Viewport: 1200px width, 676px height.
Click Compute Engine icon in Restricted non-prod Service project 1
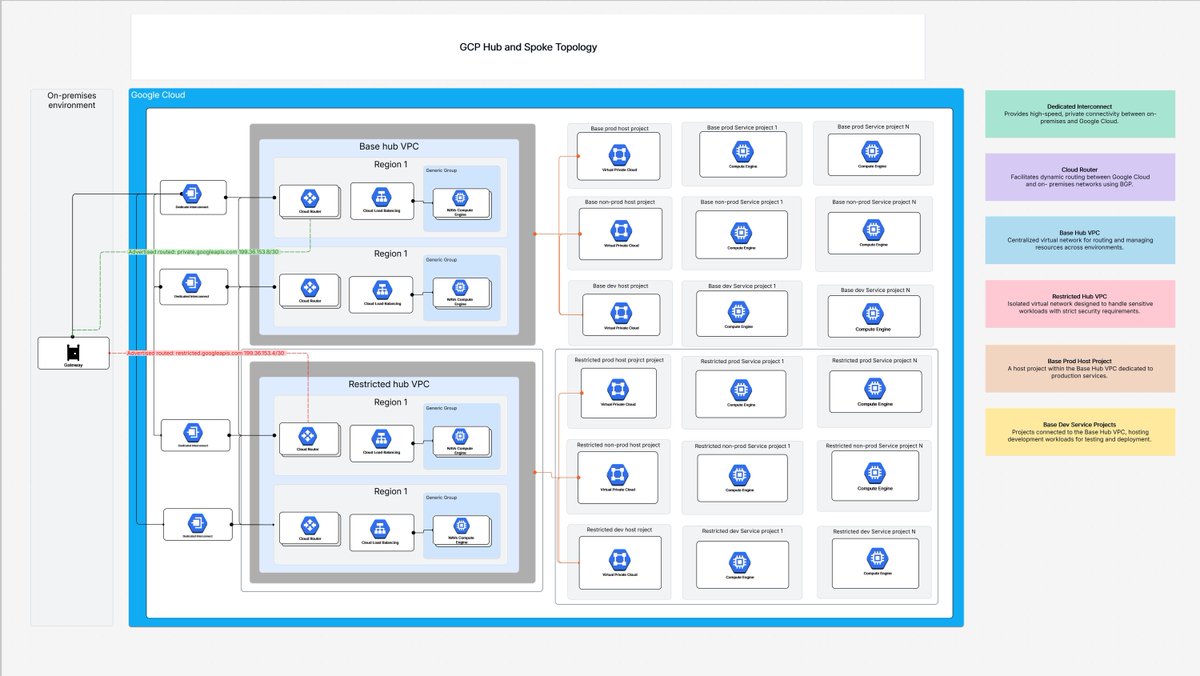[x=741, y=474]
